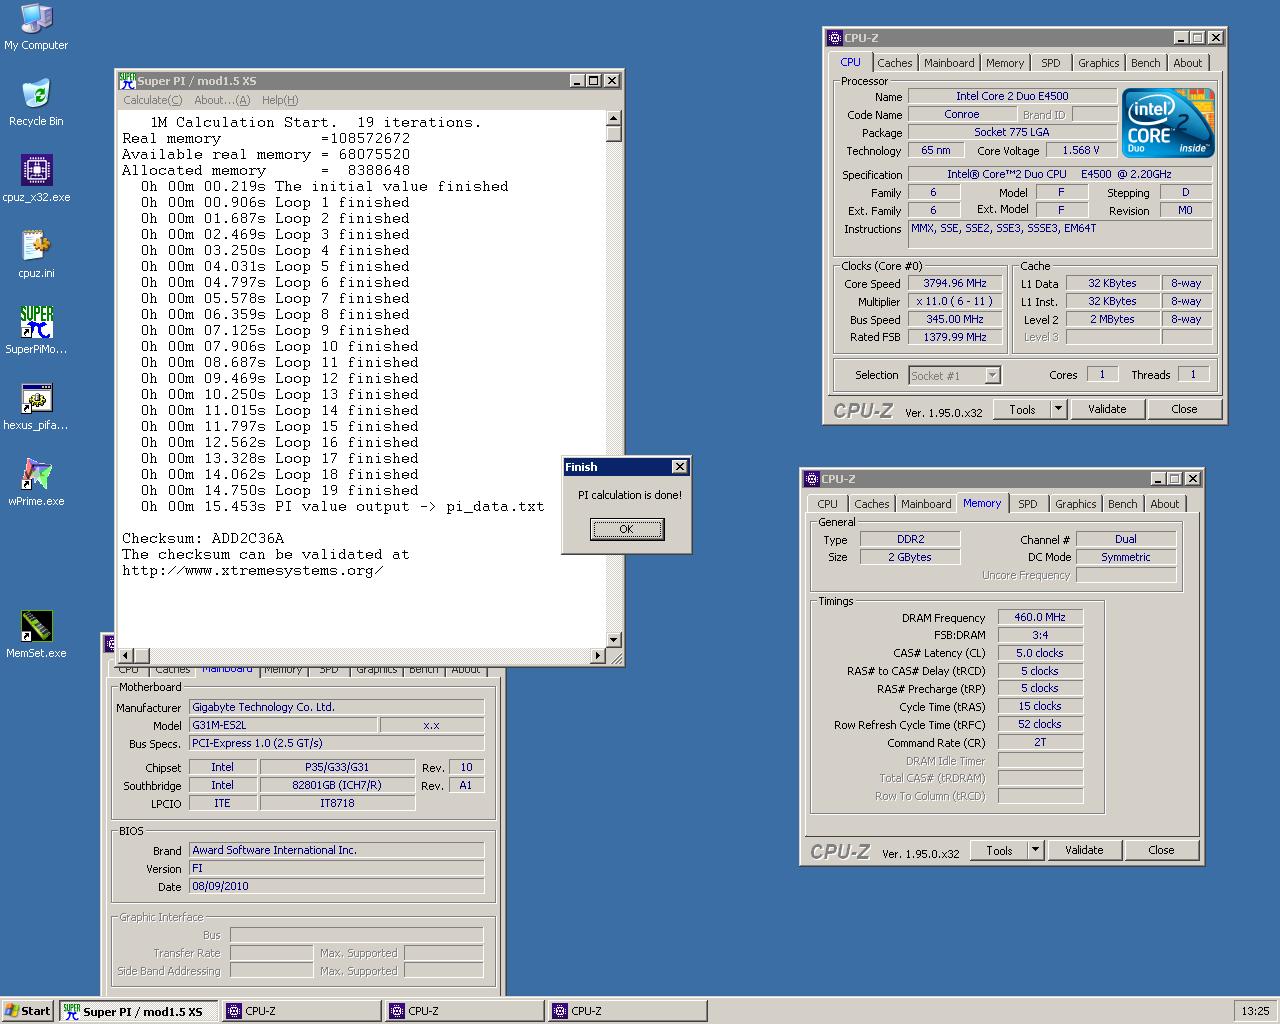Click the system tray clock 13:25
This screenshot has height=1024, width=1280.
coord(1255,1011)
